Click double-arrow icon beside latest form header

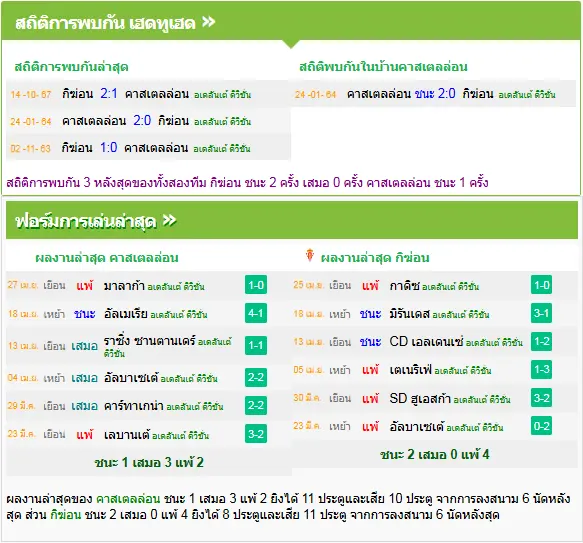(x=170, y=221)
